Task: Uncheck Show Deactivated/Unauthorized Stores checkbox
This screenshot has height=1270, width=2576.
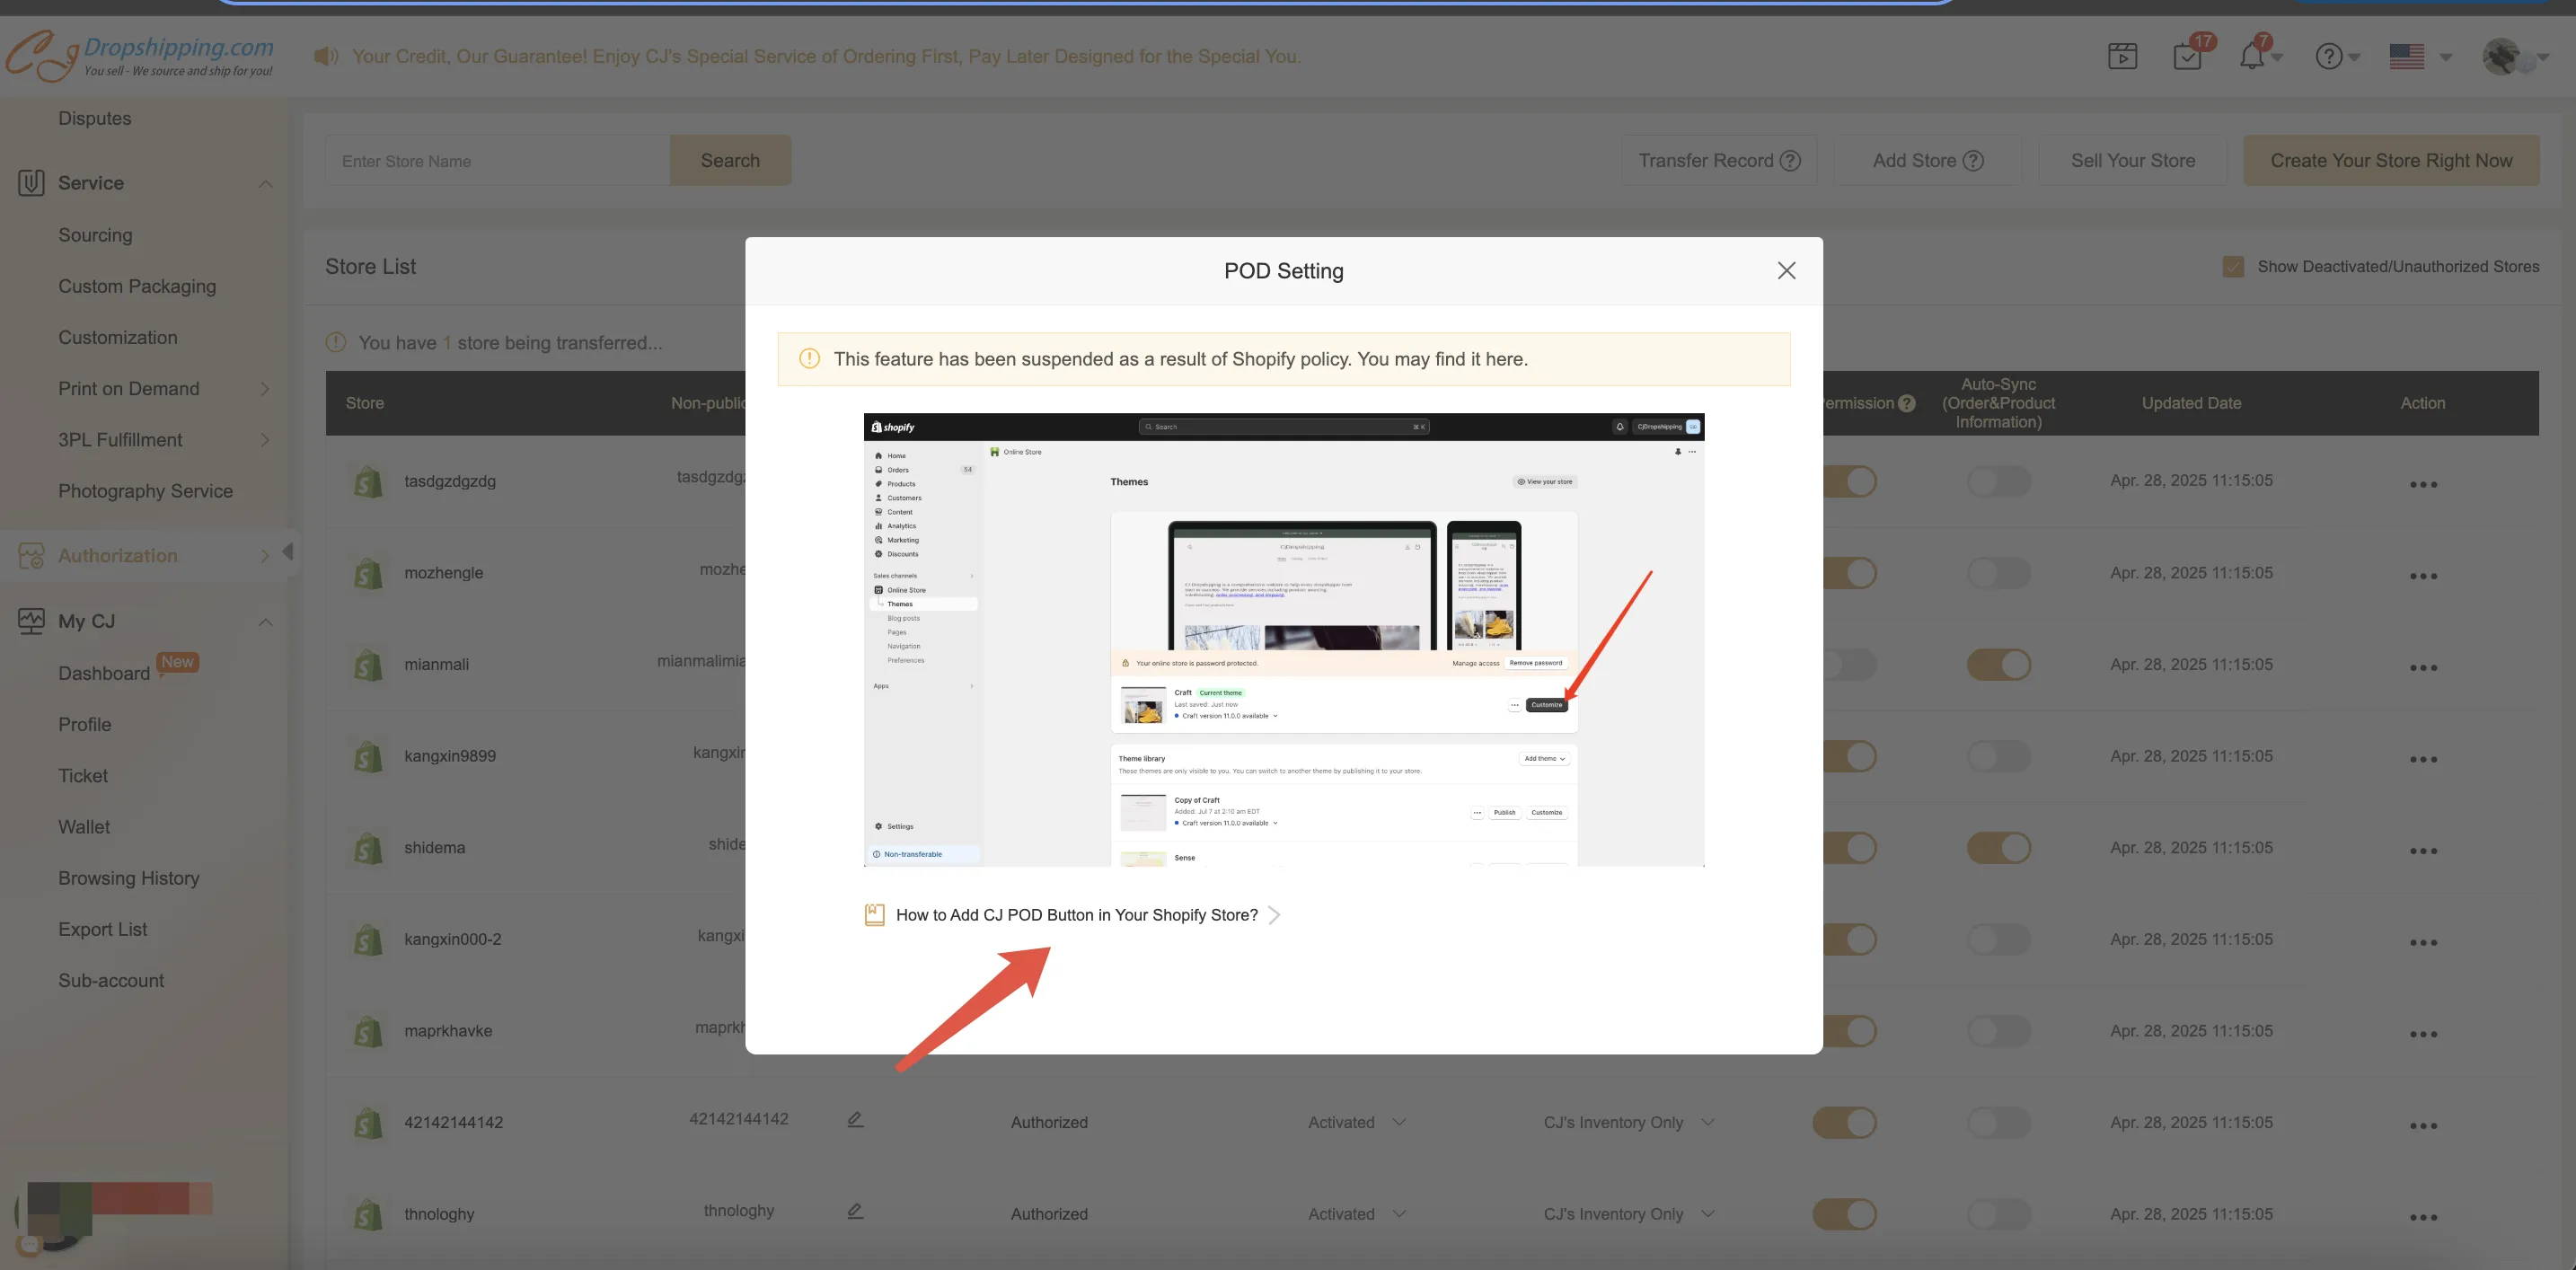Action: (2232, 267)
